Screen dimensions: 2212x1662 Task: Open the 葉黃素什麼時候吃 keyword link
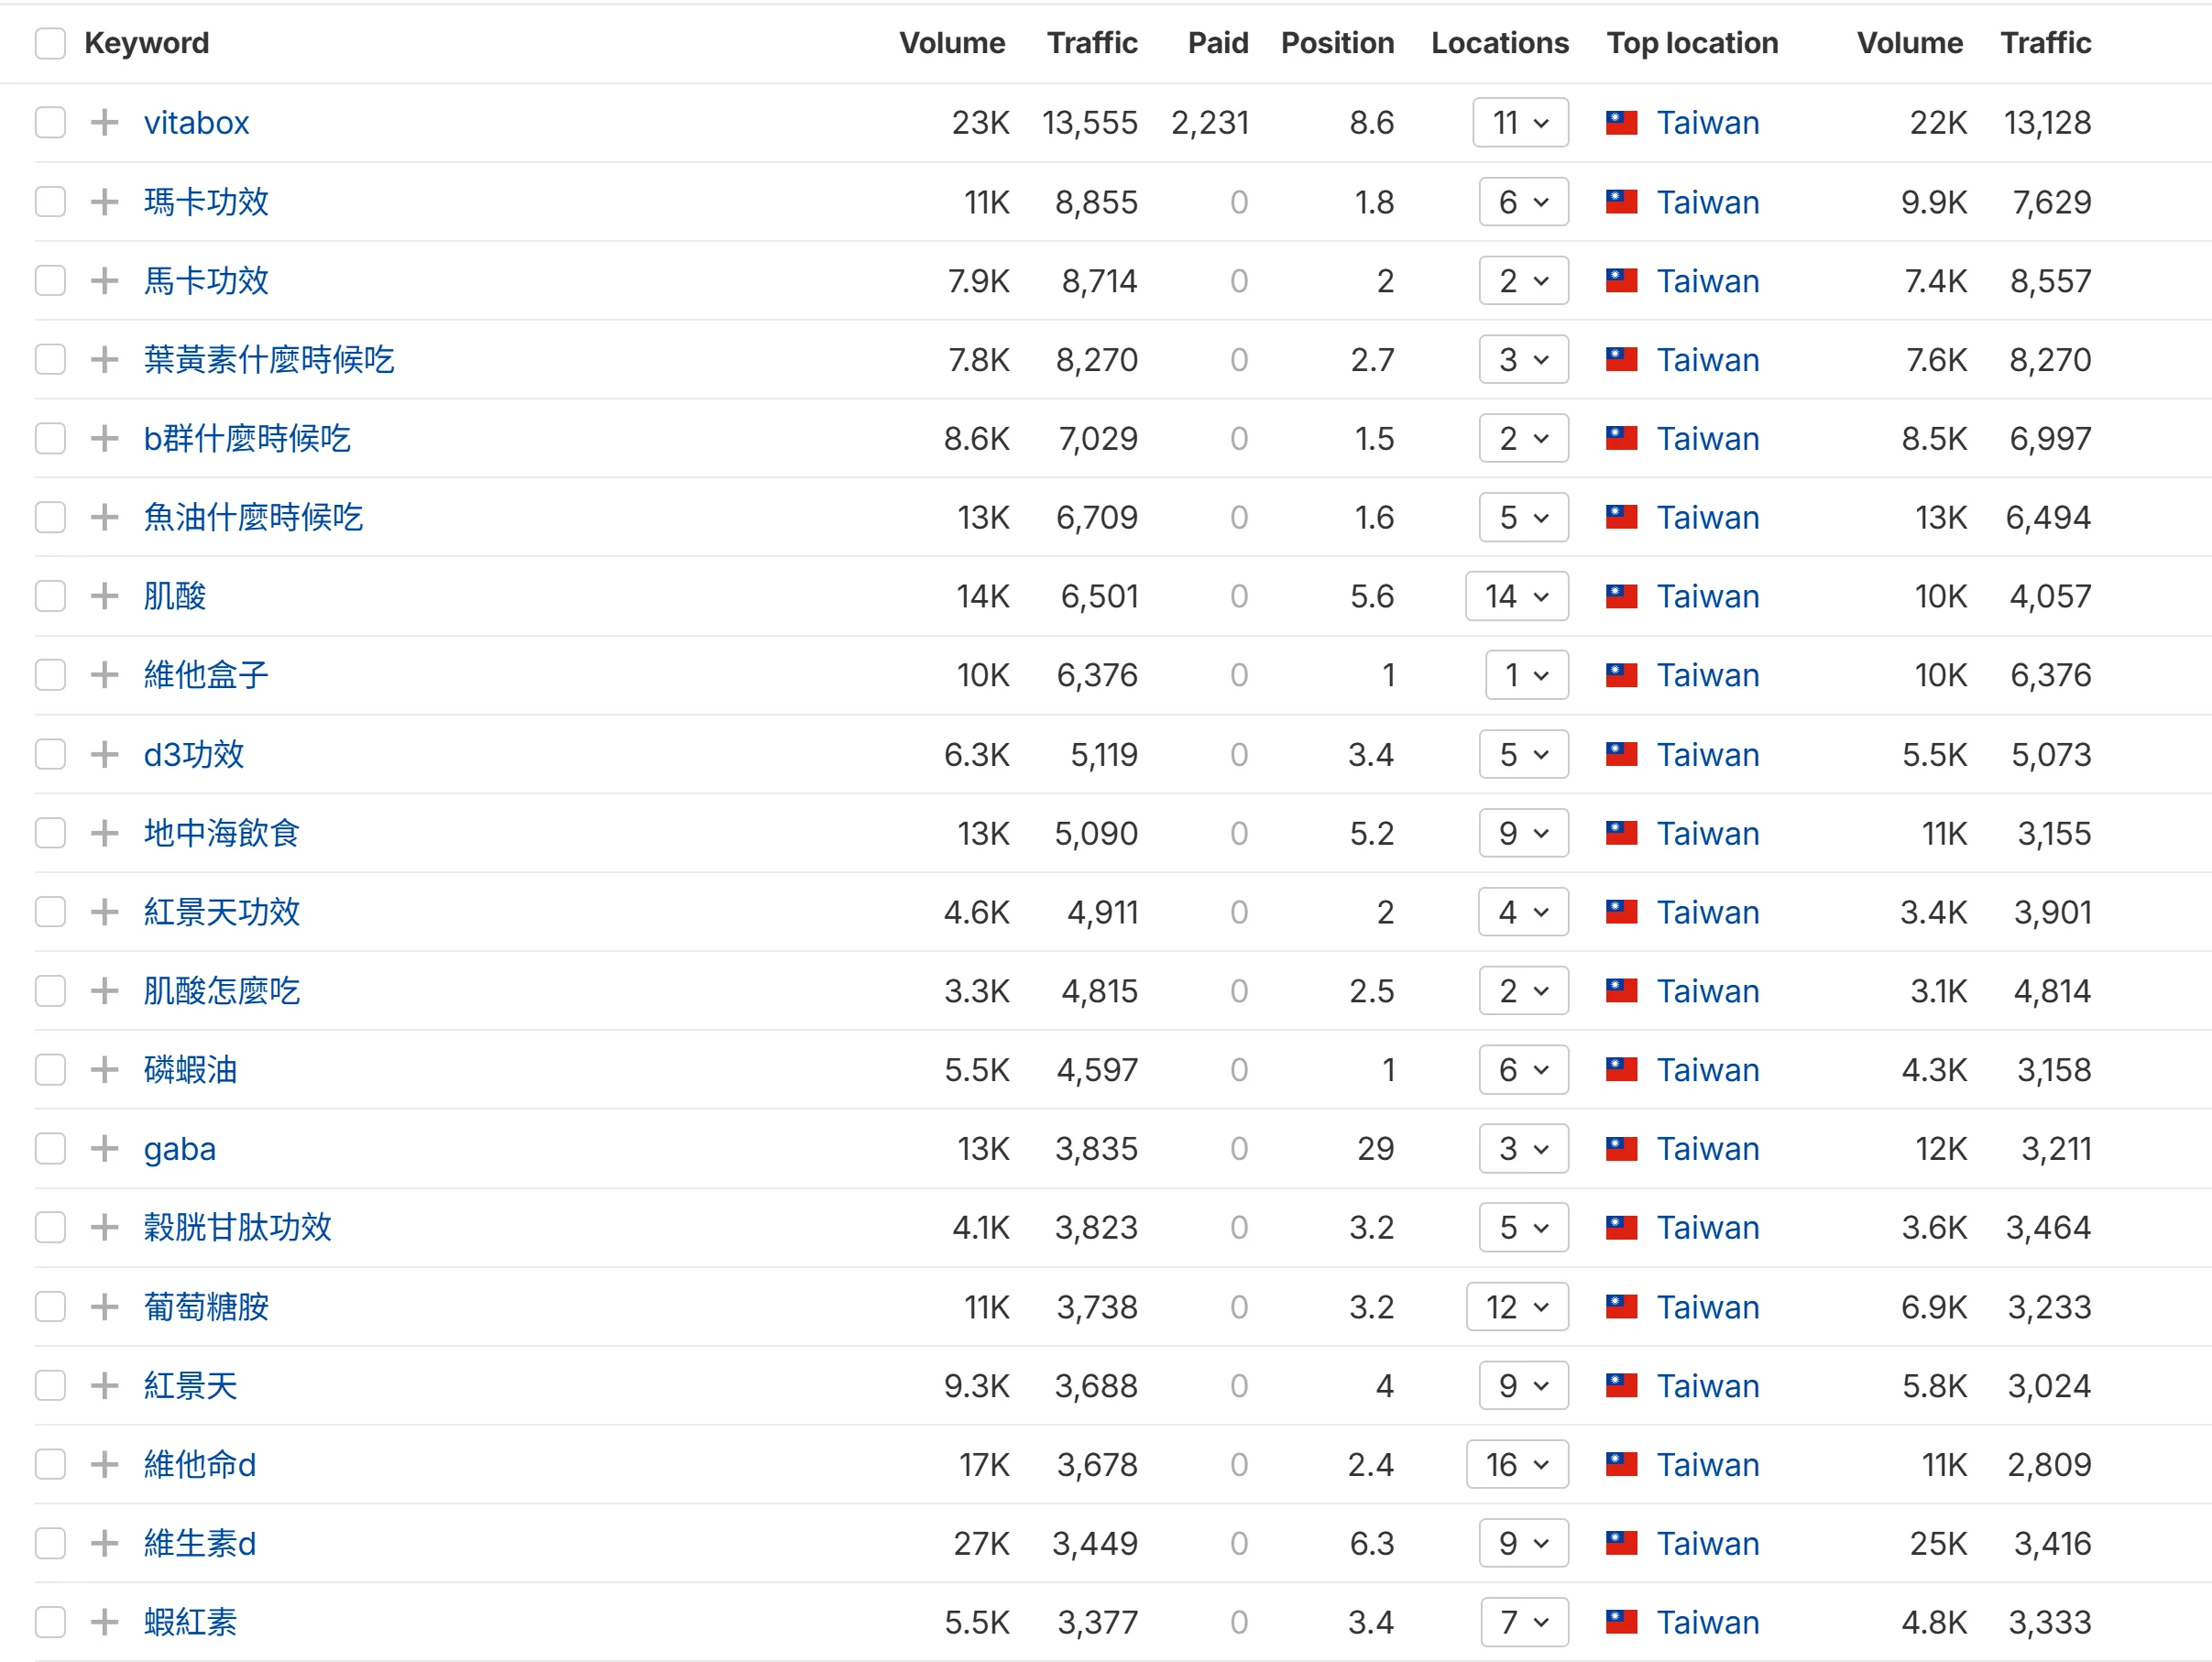(269, 359)
